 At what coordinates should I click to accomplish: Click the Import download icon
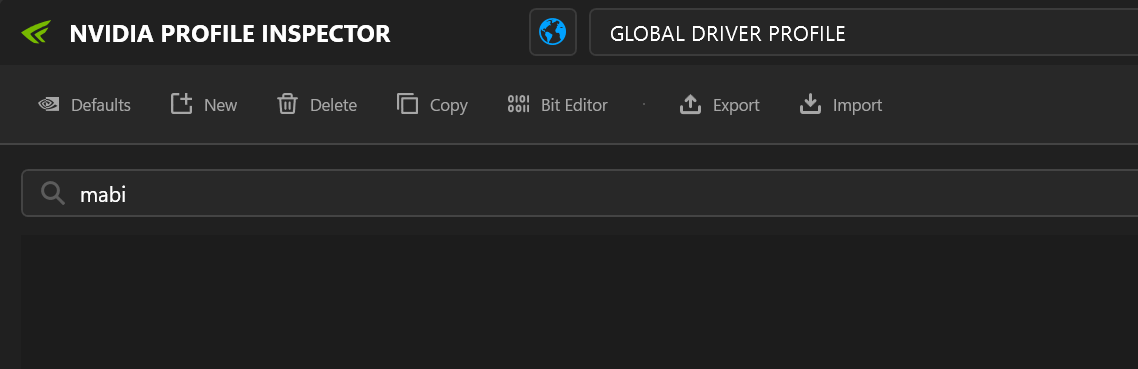pos(810,104)
